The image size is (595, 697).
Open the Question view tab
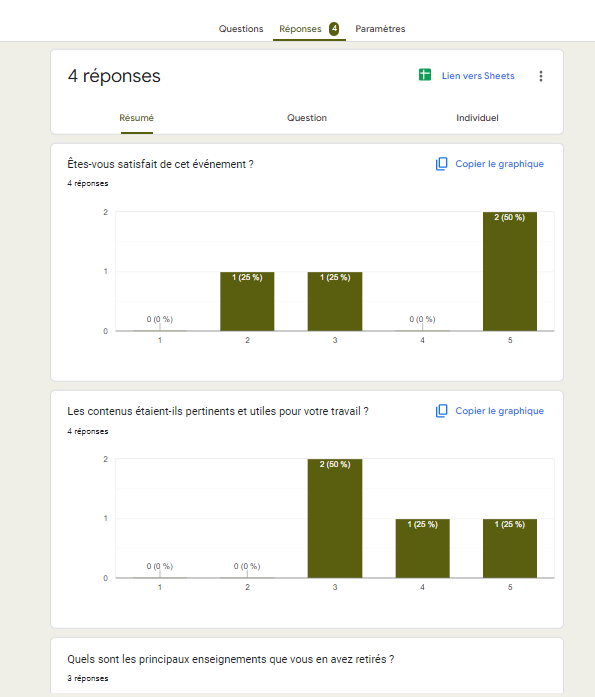coord(307,118)
